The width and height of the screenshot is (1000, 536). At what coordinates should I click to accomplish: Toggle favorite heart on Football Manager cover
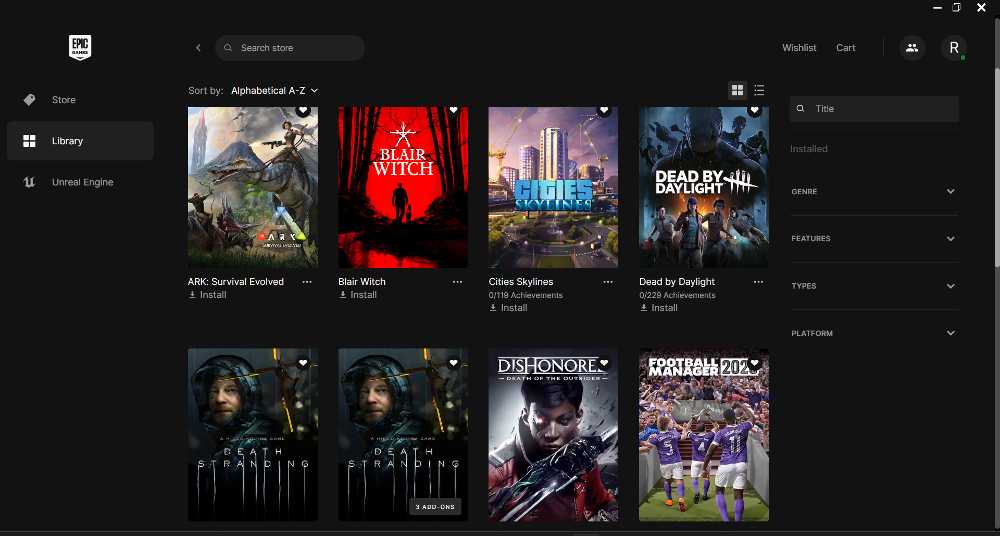754,363
